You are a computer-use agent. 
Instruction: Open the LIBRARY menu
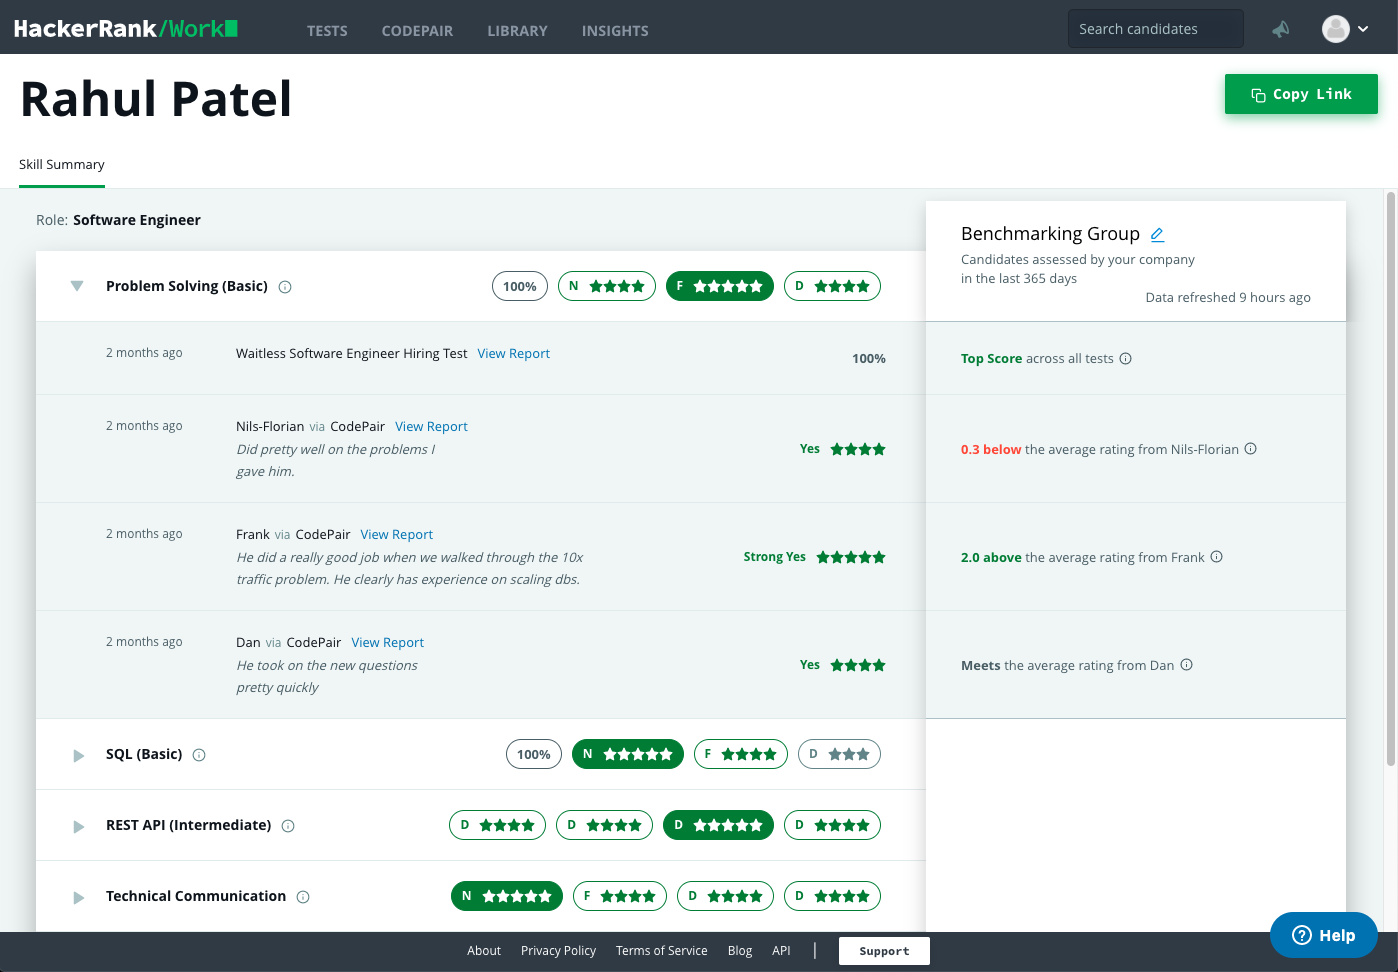pos(517,31)
